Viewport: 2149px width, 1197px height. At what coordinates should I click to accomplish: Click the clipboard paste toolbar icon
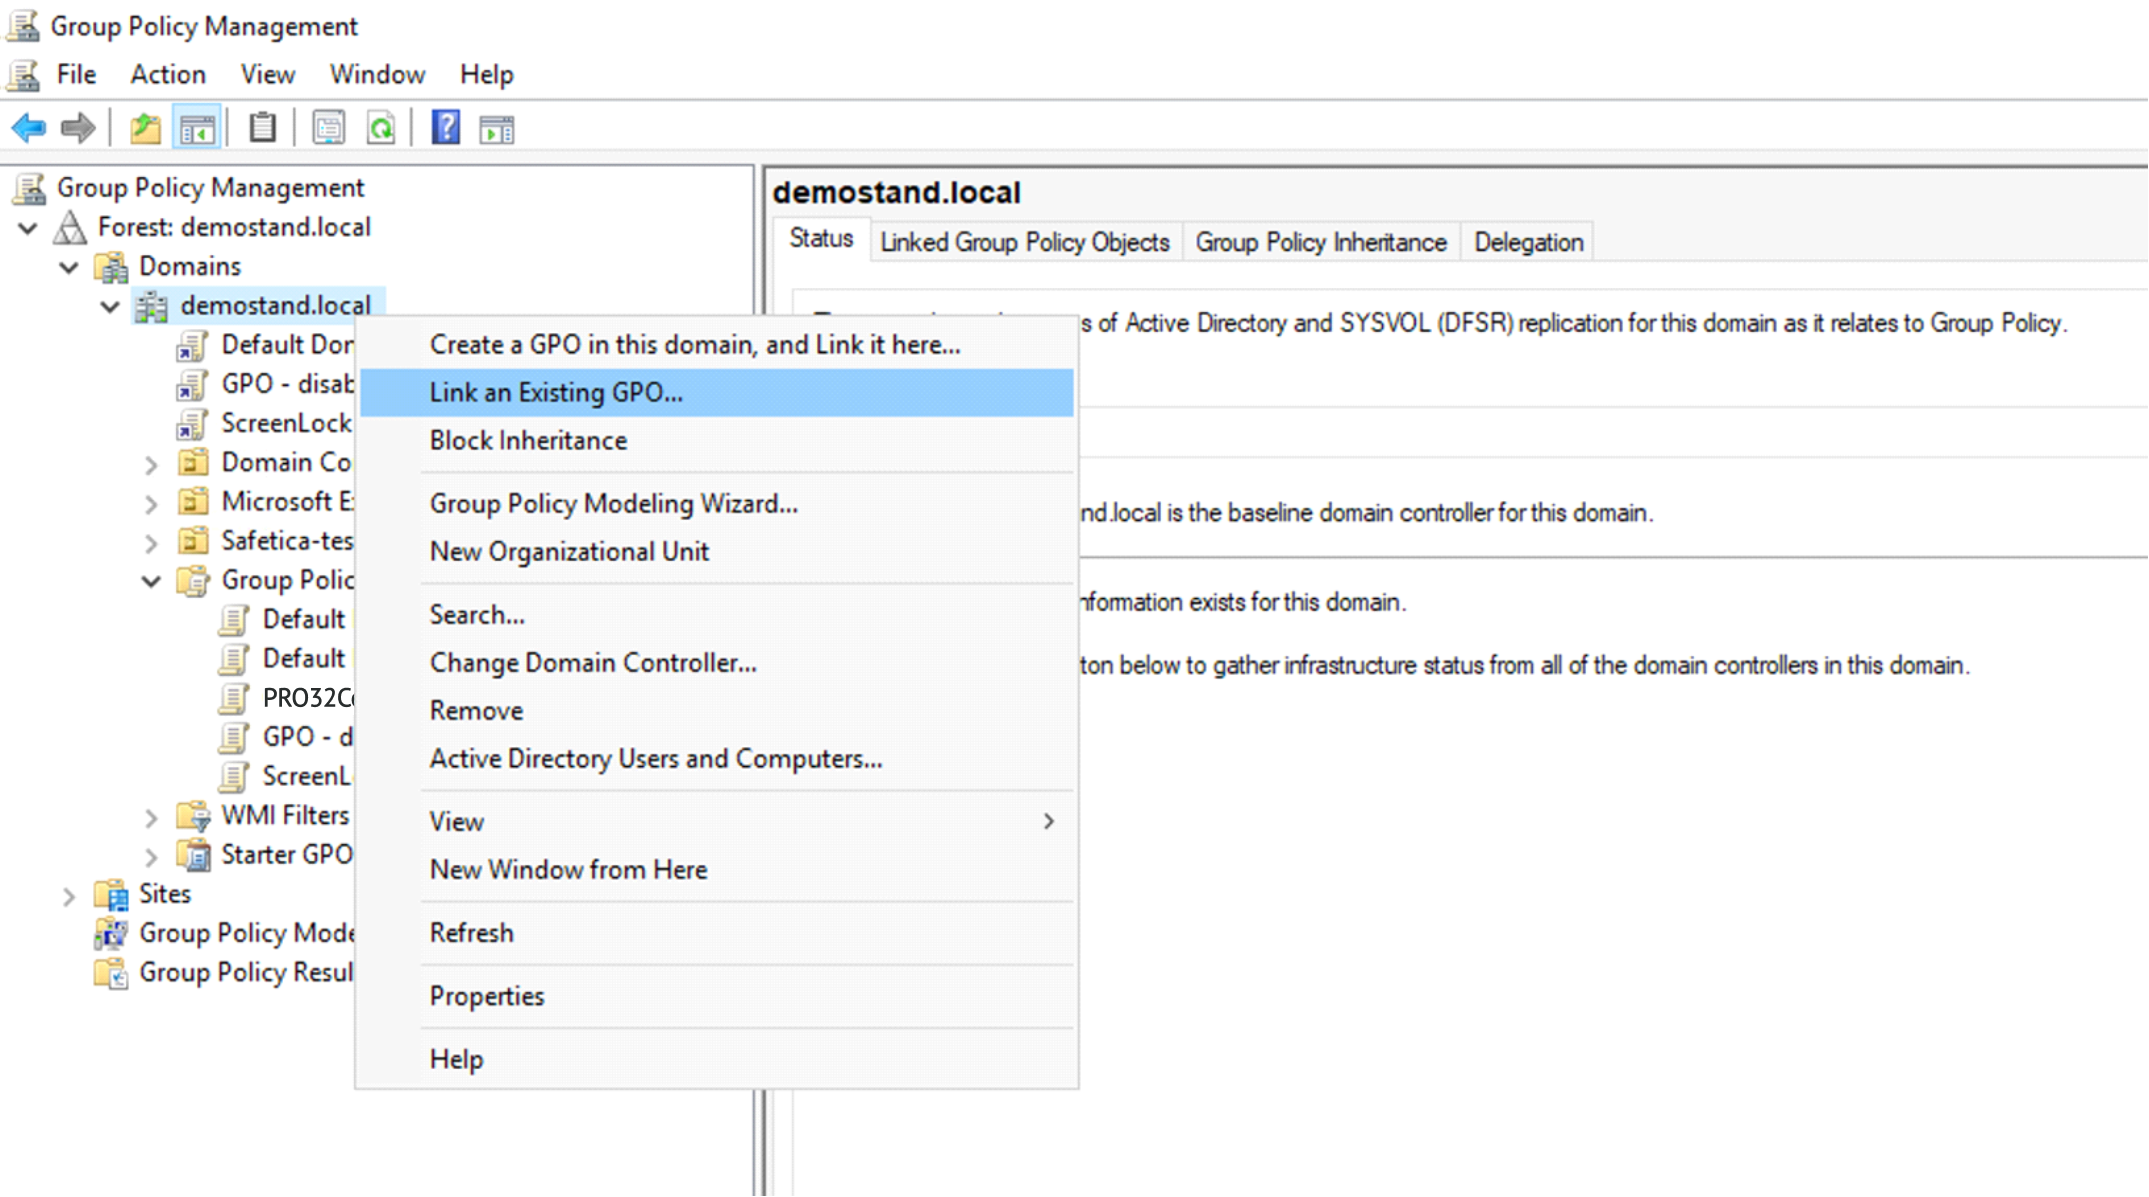(x=262, y=128)
